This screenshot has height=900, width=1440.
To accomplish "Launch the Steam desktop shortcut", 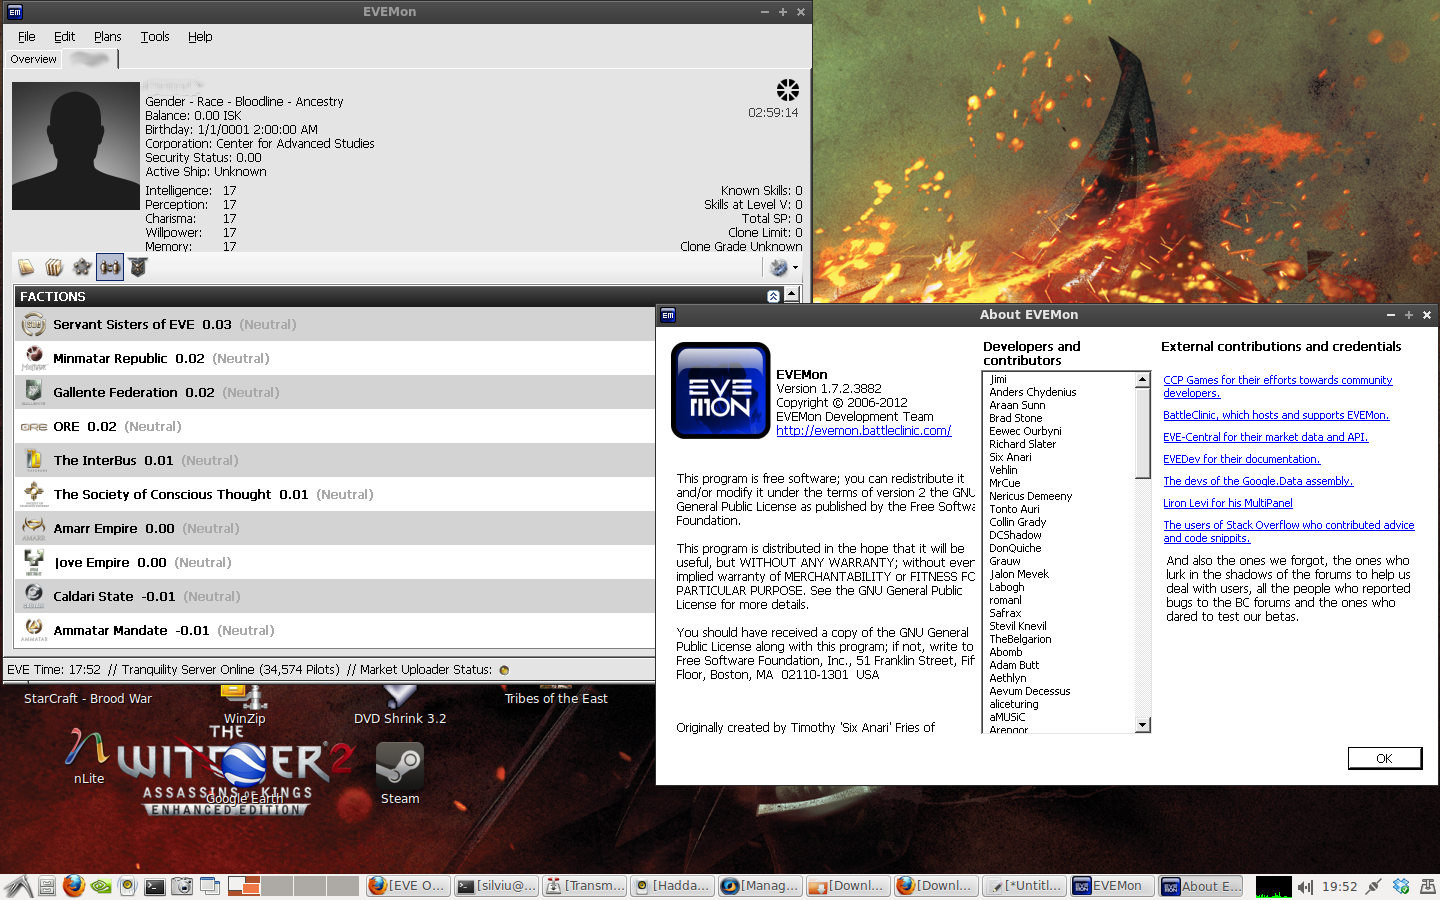I will 400,774.
